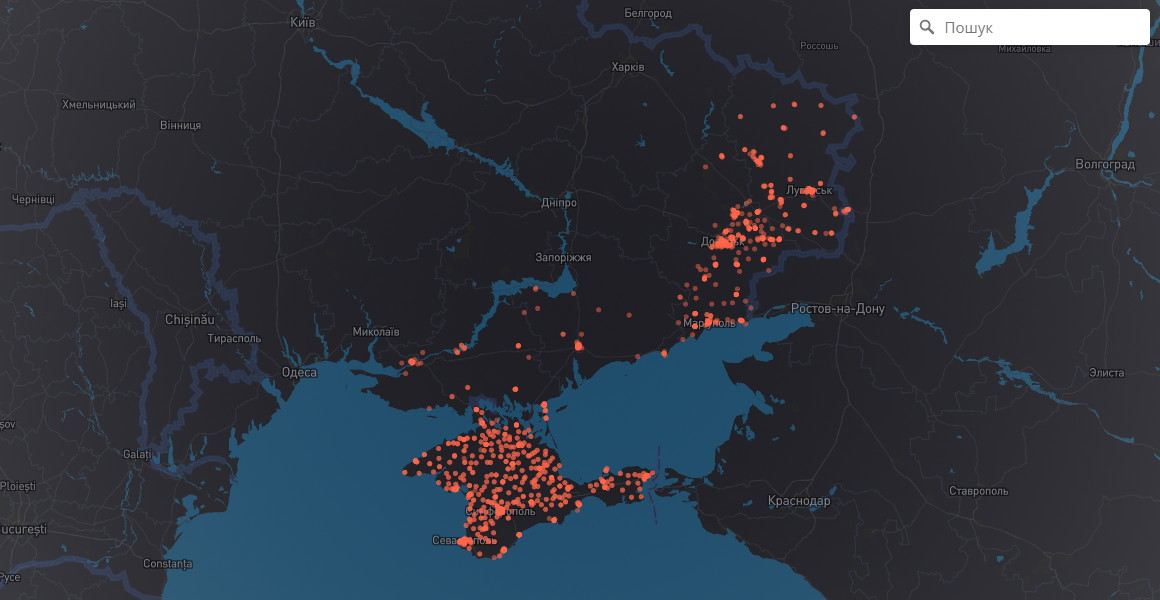
Task: Click the Одеса city label
Action: coord(299,372)
